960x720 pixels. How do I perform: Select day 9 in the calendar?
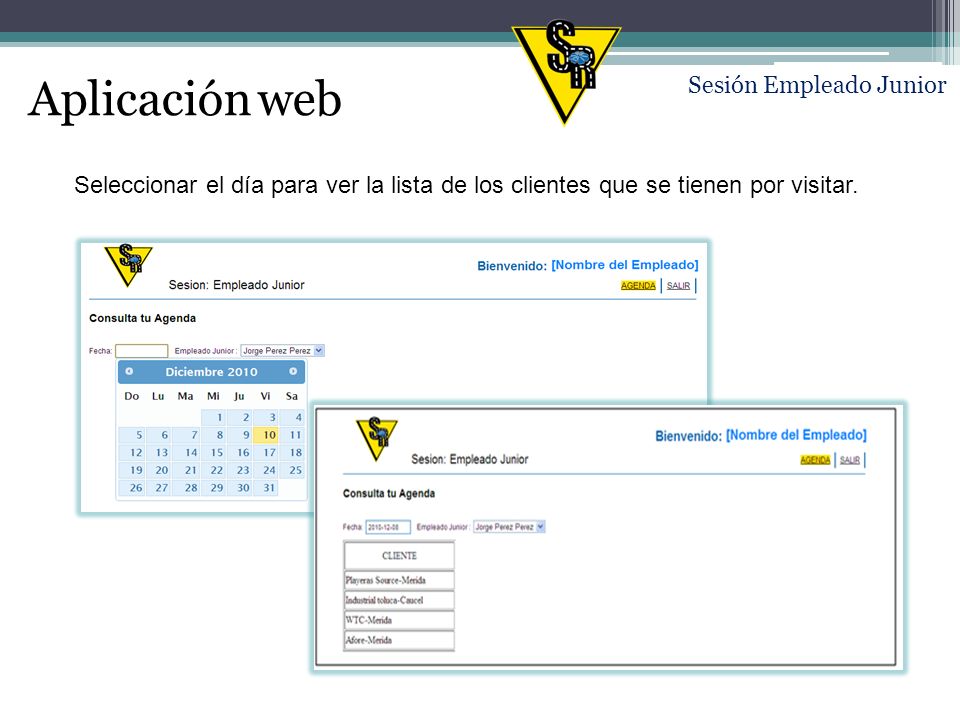(240, 435)
